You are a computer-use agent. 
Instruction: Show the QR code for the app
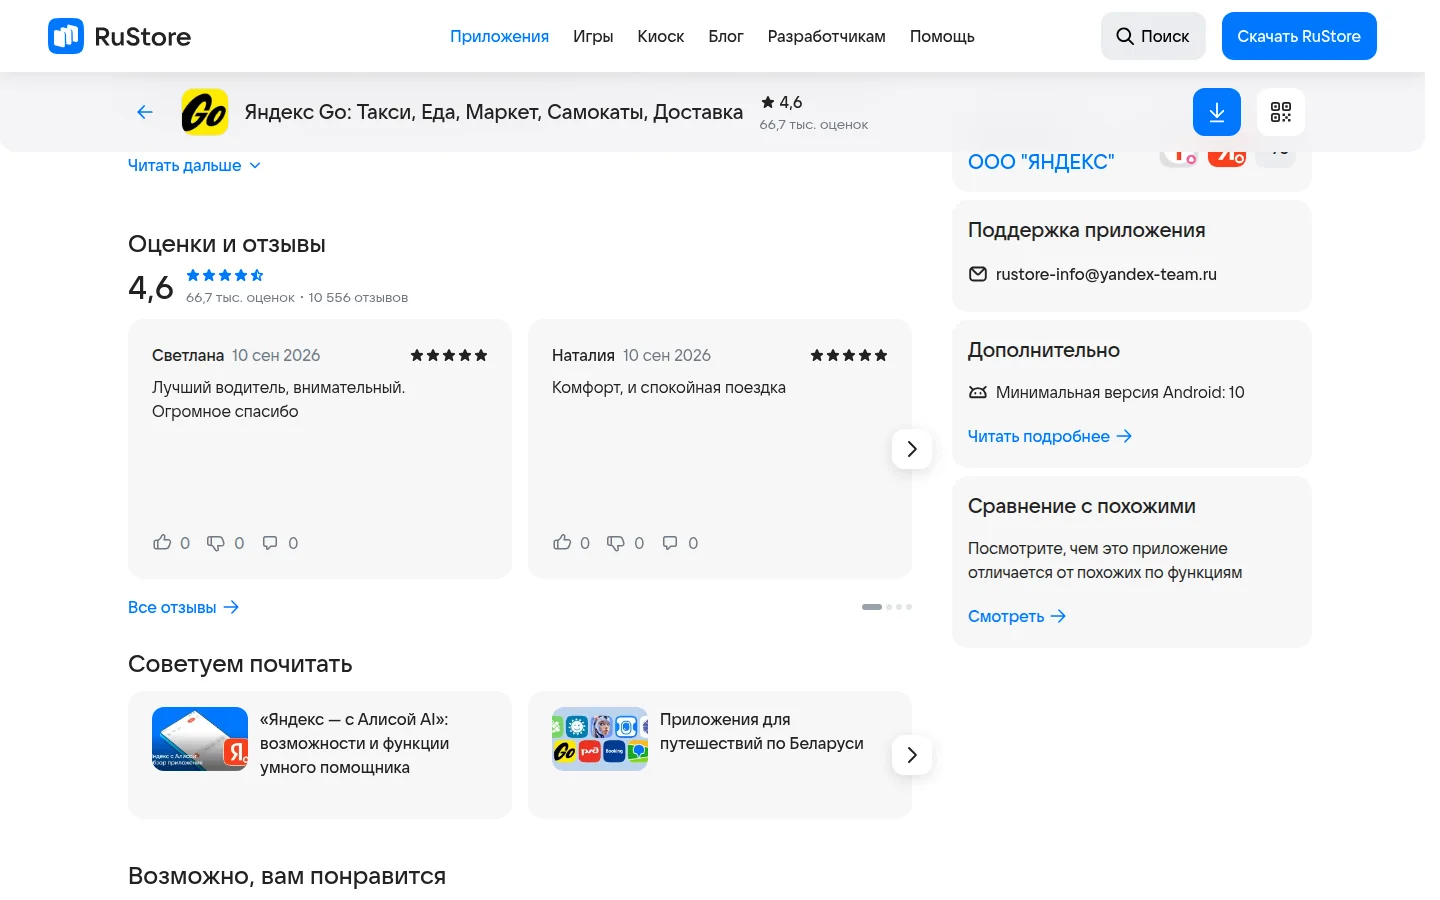(x=1281, y=112)
